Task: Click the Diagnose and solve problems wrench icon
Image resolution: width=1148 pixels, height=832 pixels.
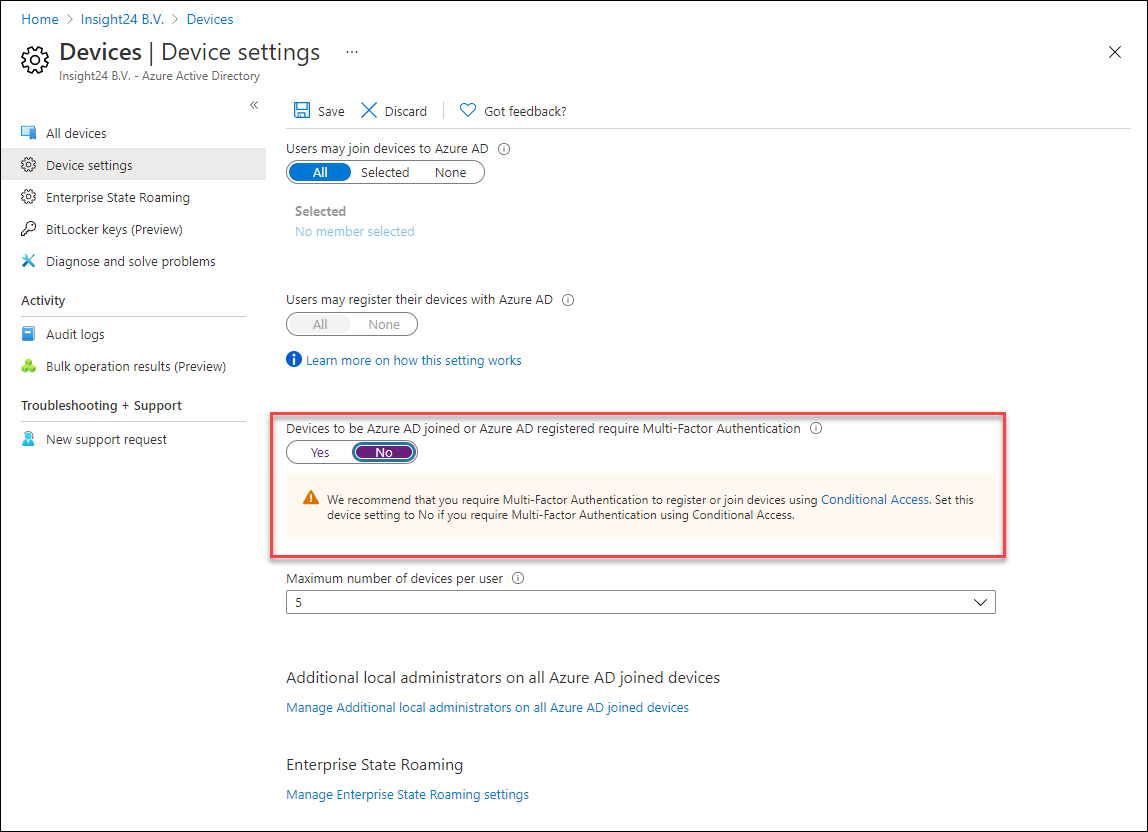Action: 29,261
